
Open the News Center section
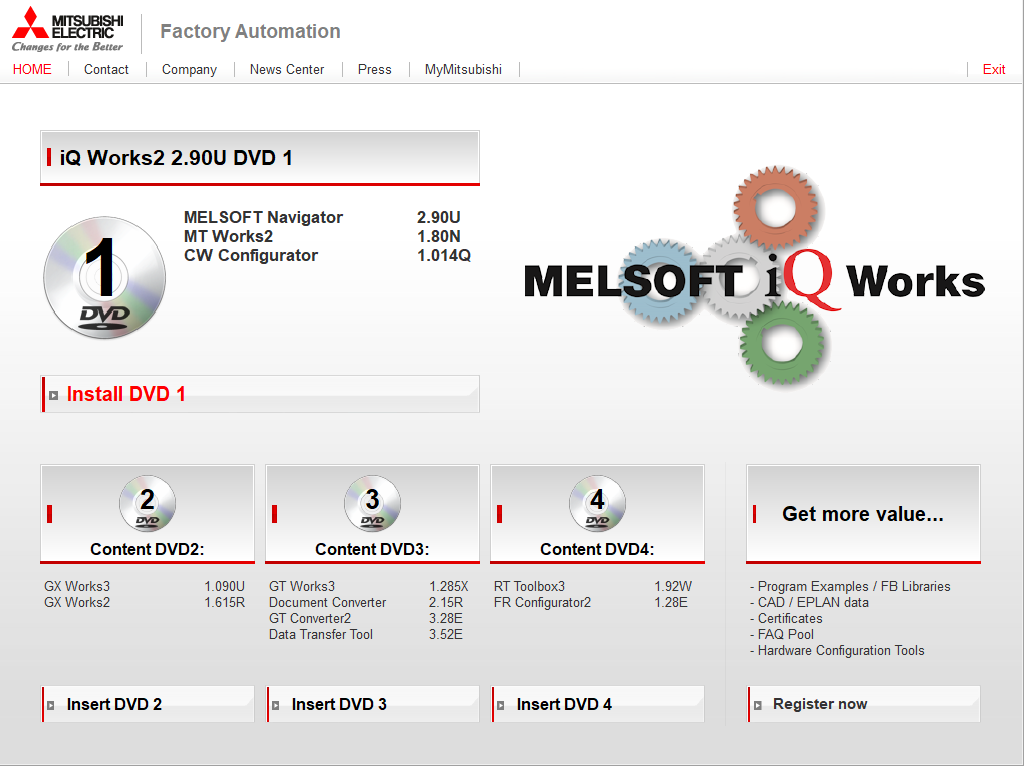[x=287, y=69]
